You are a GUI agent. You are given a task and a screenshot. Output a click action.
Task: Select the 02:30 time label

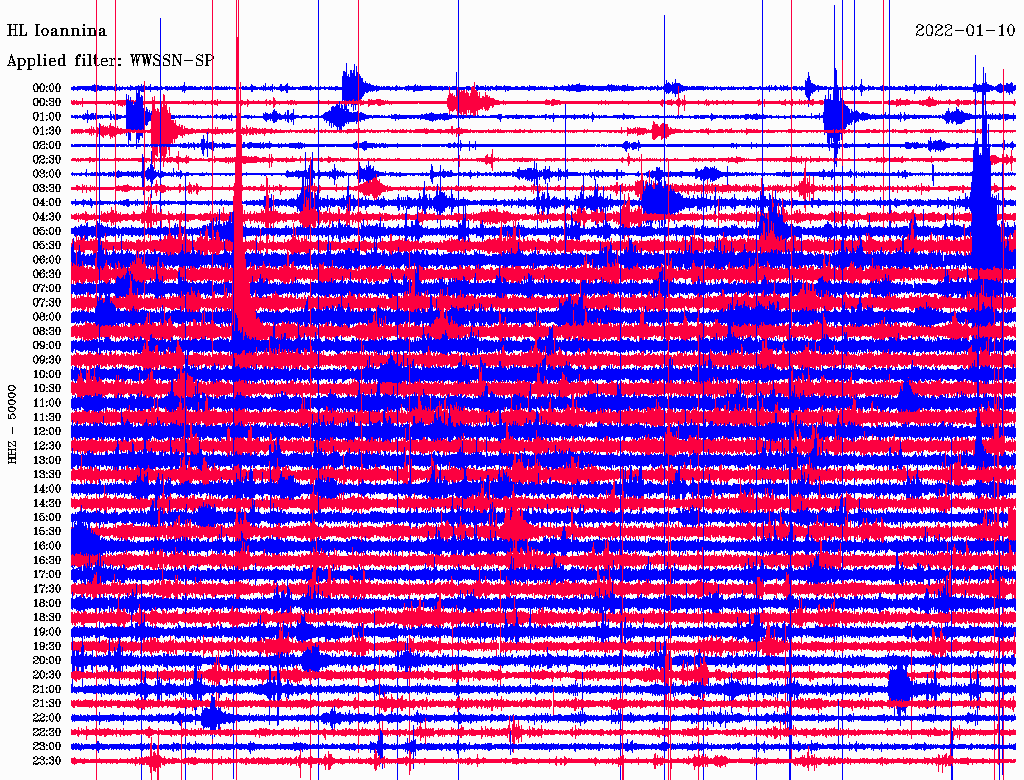coord(47,159)
